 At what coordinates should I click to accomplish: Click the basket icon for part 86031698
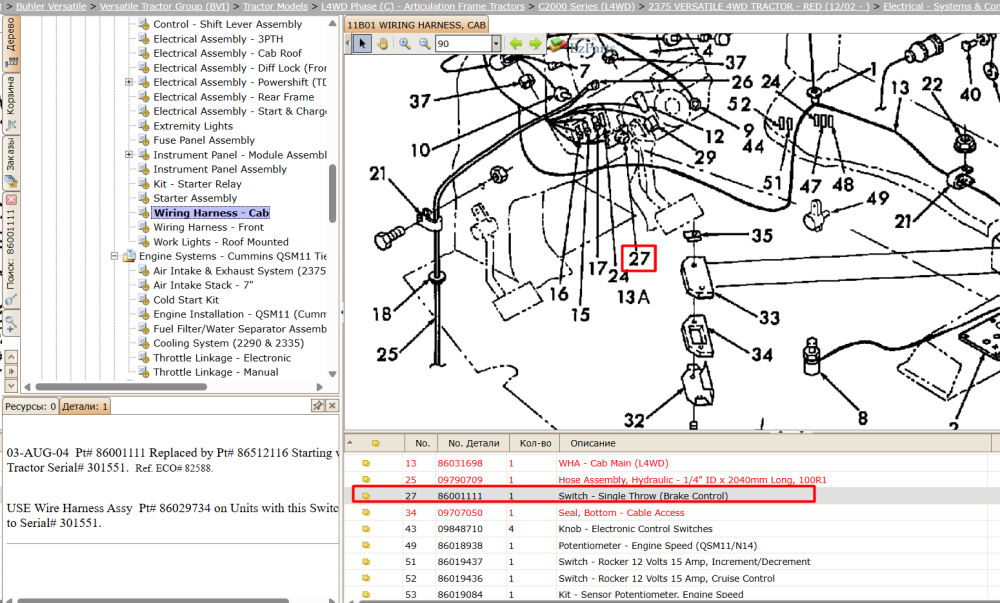[366, 463]
